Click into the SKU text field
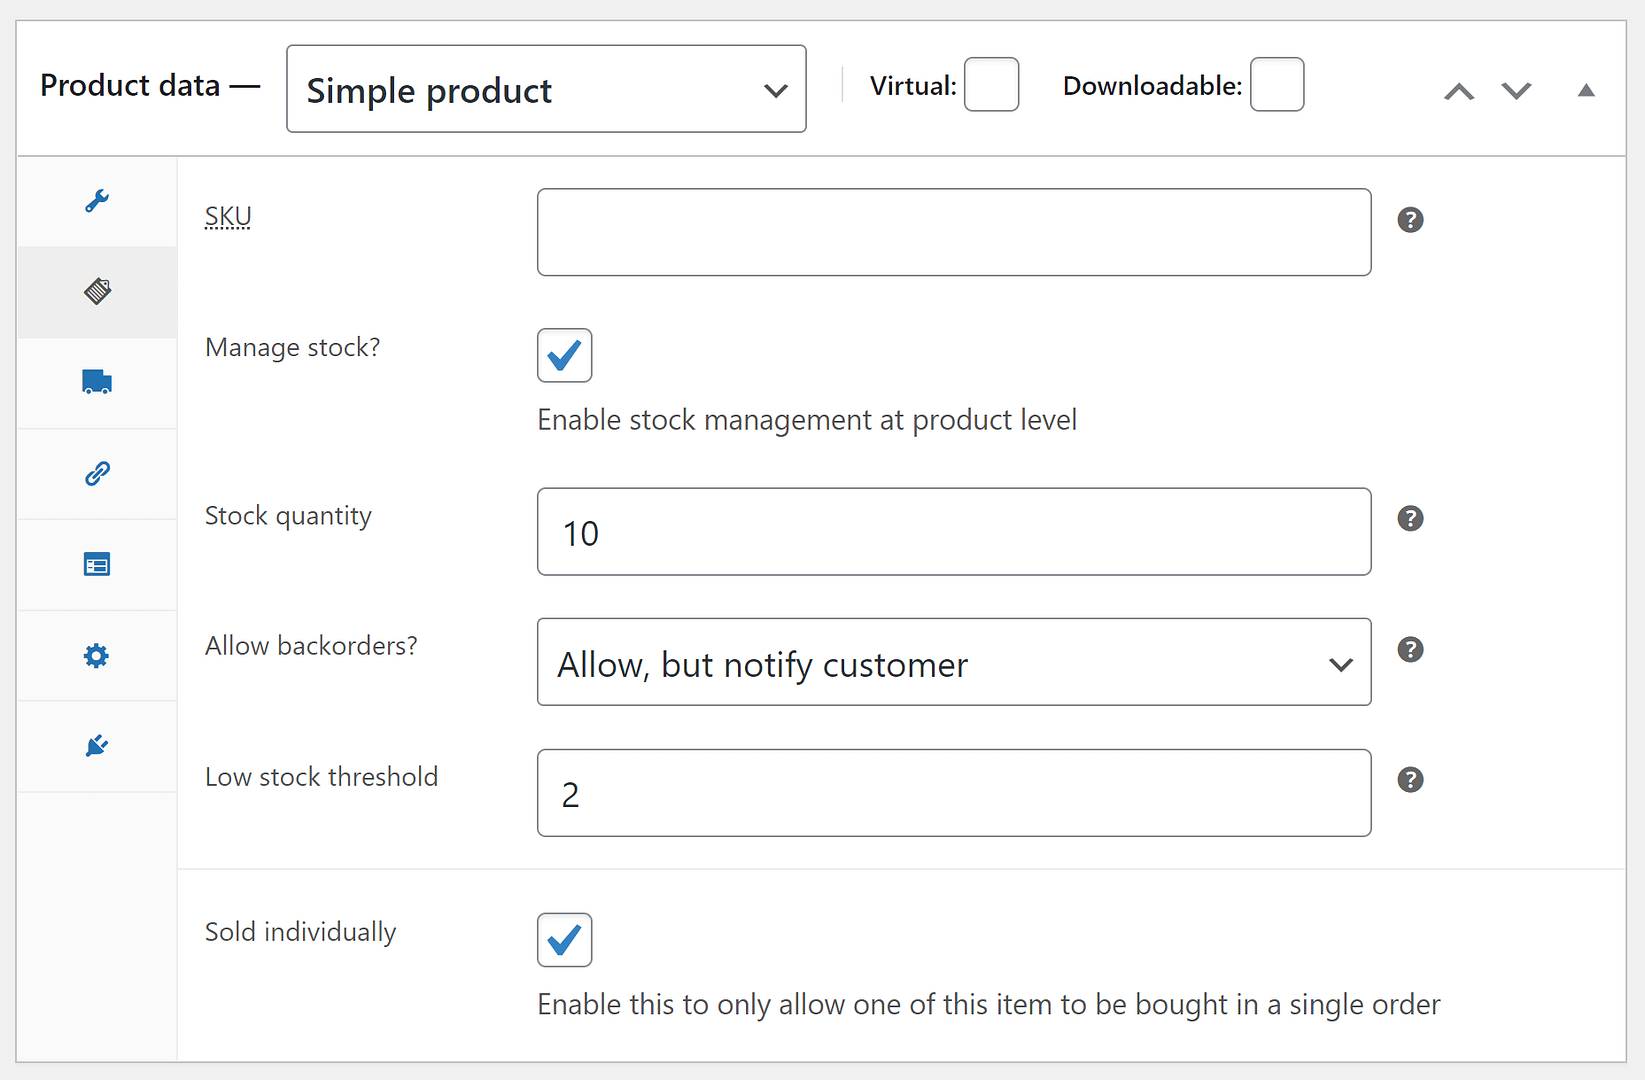The height and width of the screenshot is (1080, 1645). coord(953,232)
